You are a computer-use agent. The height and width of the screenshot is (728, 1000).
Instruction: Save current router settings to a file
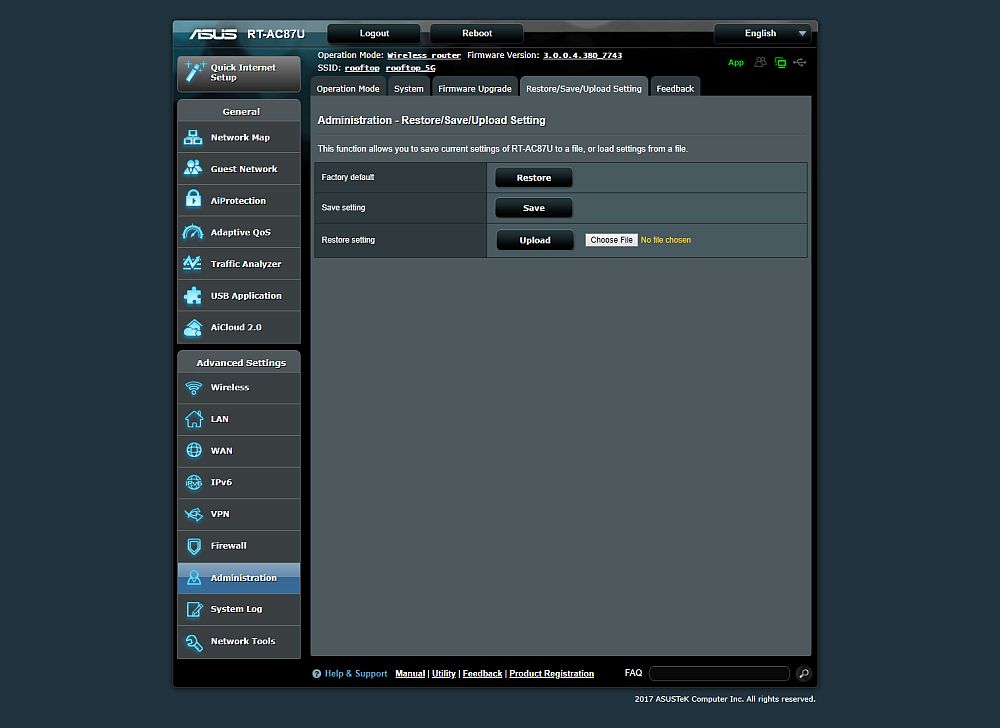coord(532,208)
